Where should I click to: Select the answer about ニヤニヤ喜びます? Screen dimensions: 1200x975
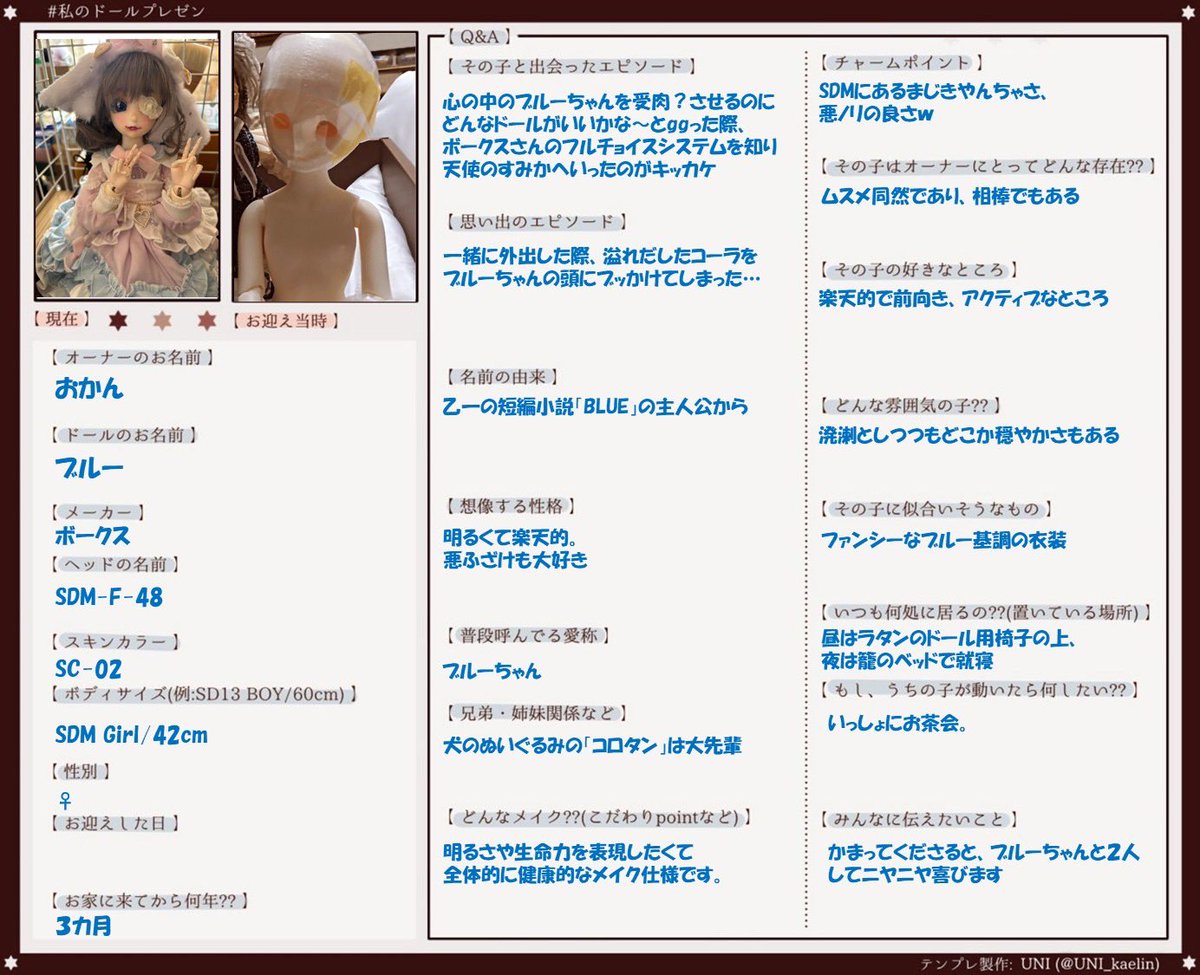pyautogui.click(x=984, y=863)
